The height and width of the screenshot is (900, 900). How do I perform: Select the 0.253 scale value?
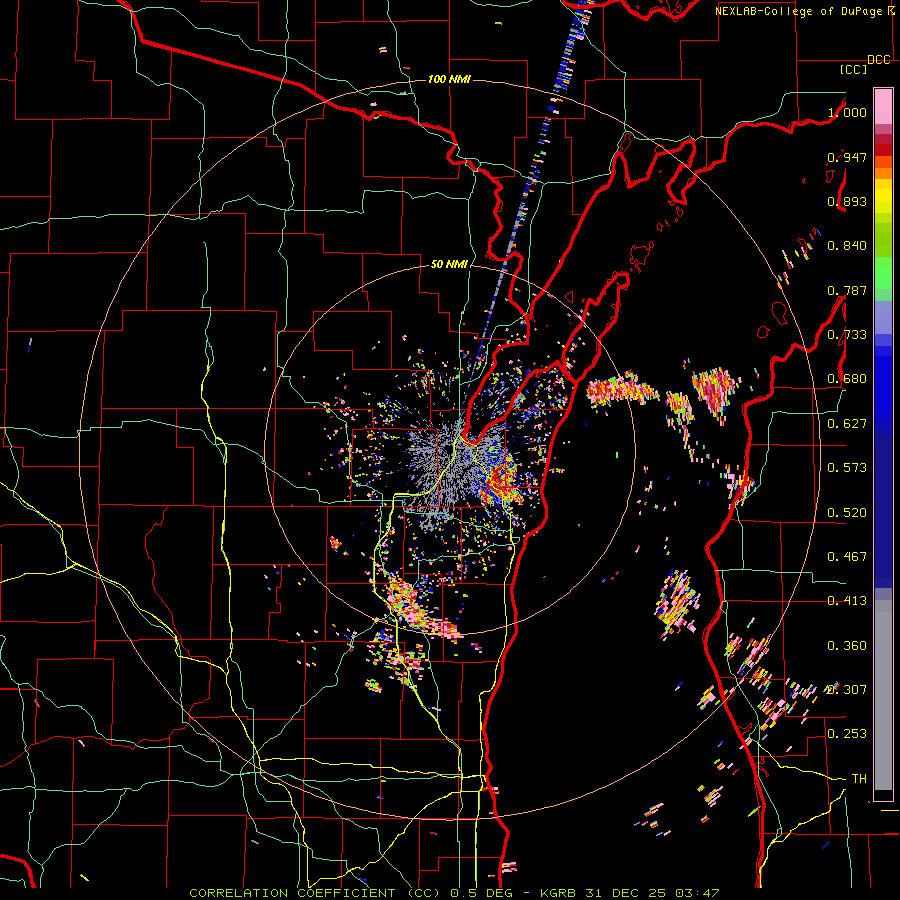click(847, 734)
